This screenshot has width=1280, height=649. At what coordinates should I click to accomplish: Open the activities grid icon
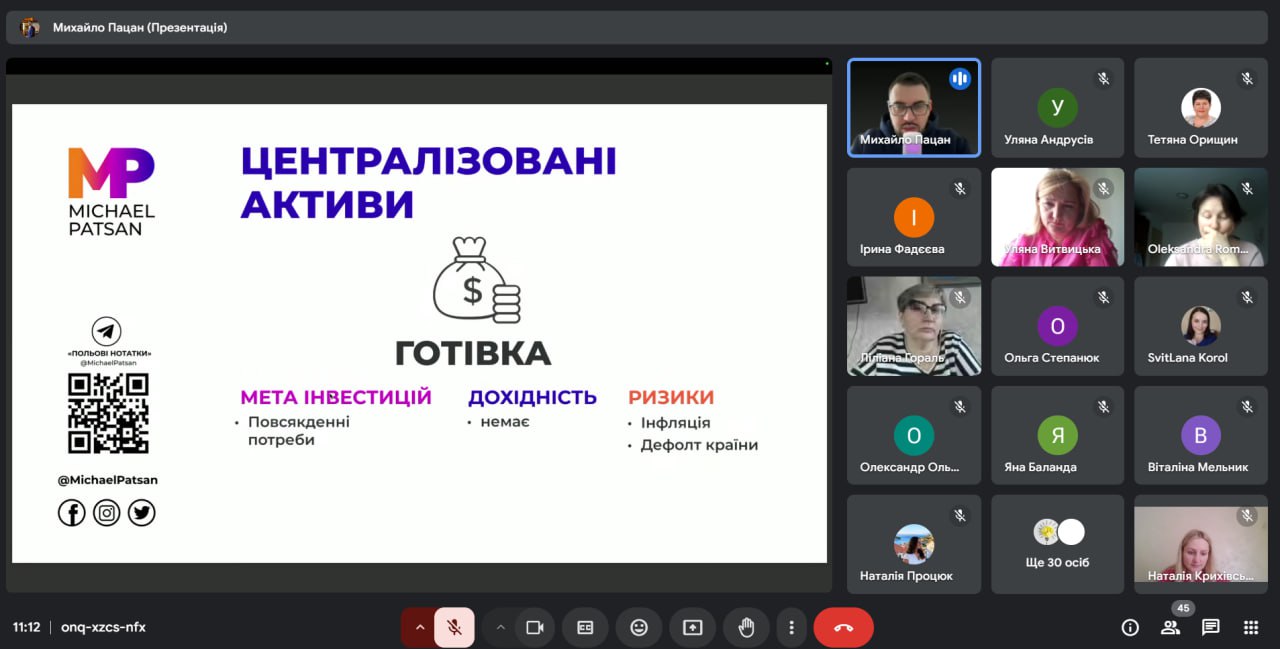coord(1250,627)
